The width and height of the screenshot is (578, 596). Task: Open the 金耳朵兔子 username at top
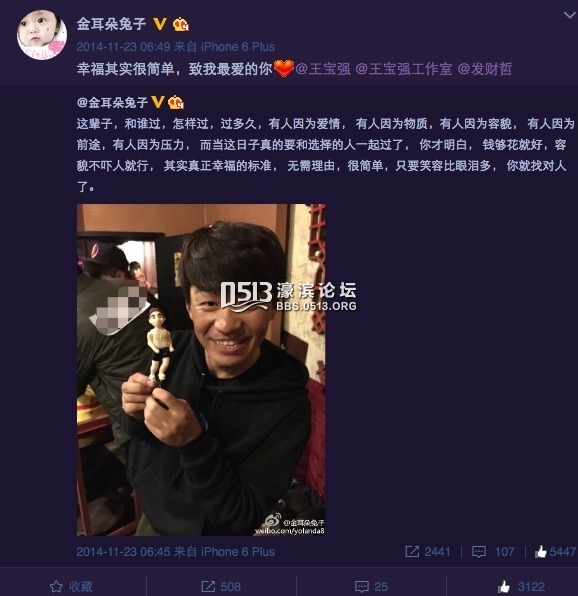tap(111, 24)
